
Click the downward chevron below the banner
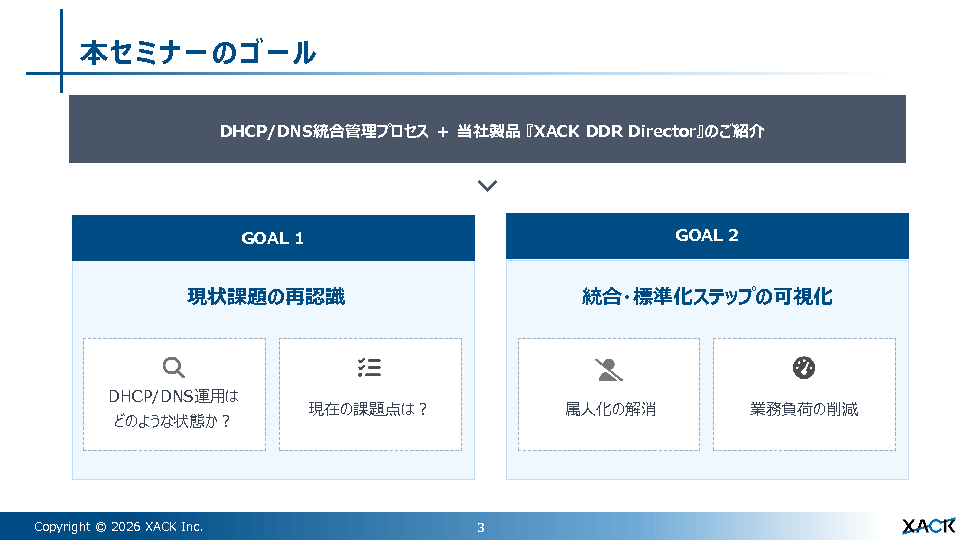[488, 186]
